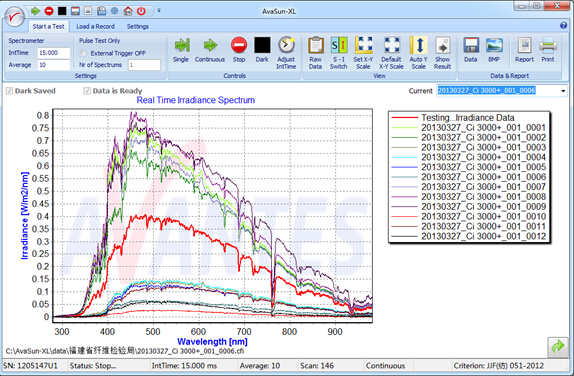The height and width of the screenshot is (376, 574).
Task: Toggle the Data is Ready checkbox
Action: point(87,91)
